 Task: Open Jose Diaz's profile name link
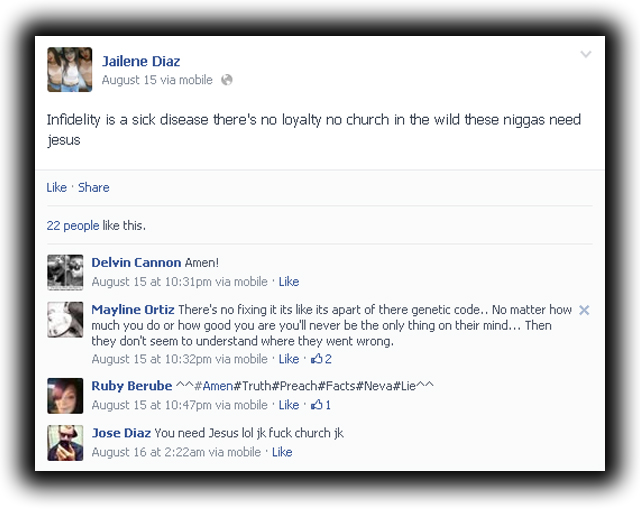[x=121, y=433]
